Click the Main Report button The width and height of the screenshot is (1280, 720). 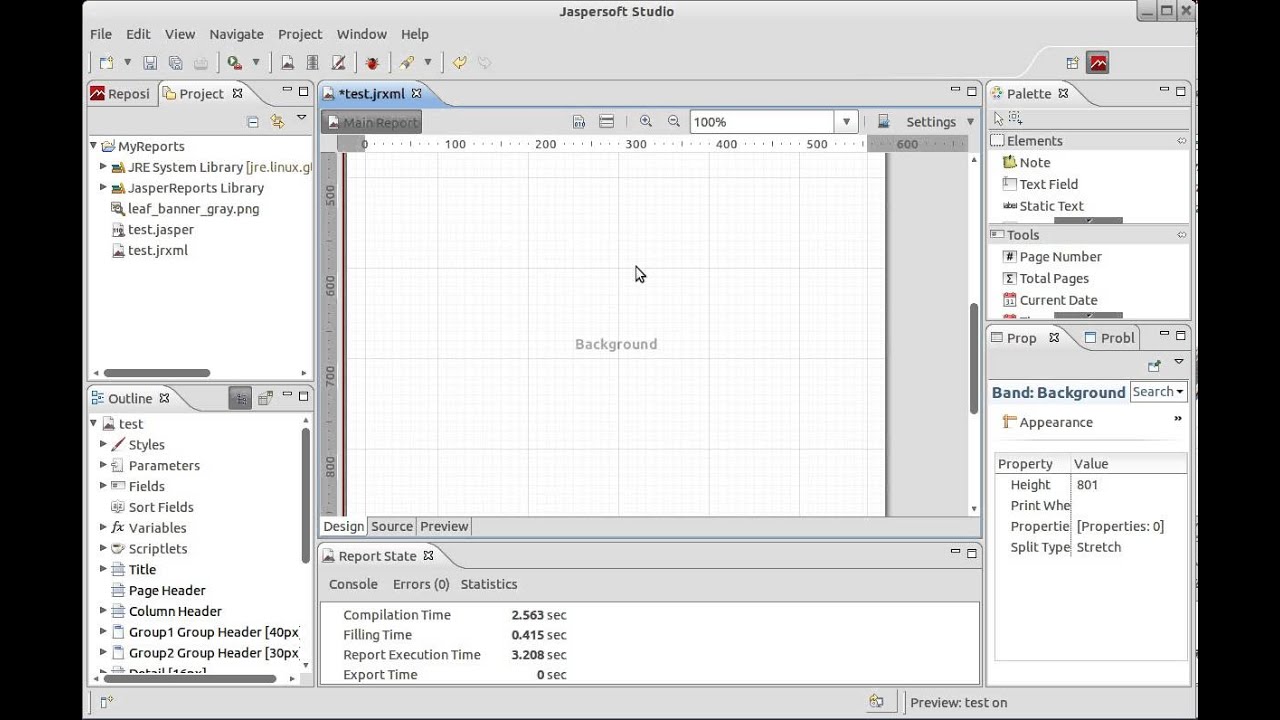(x=372, y=122)
